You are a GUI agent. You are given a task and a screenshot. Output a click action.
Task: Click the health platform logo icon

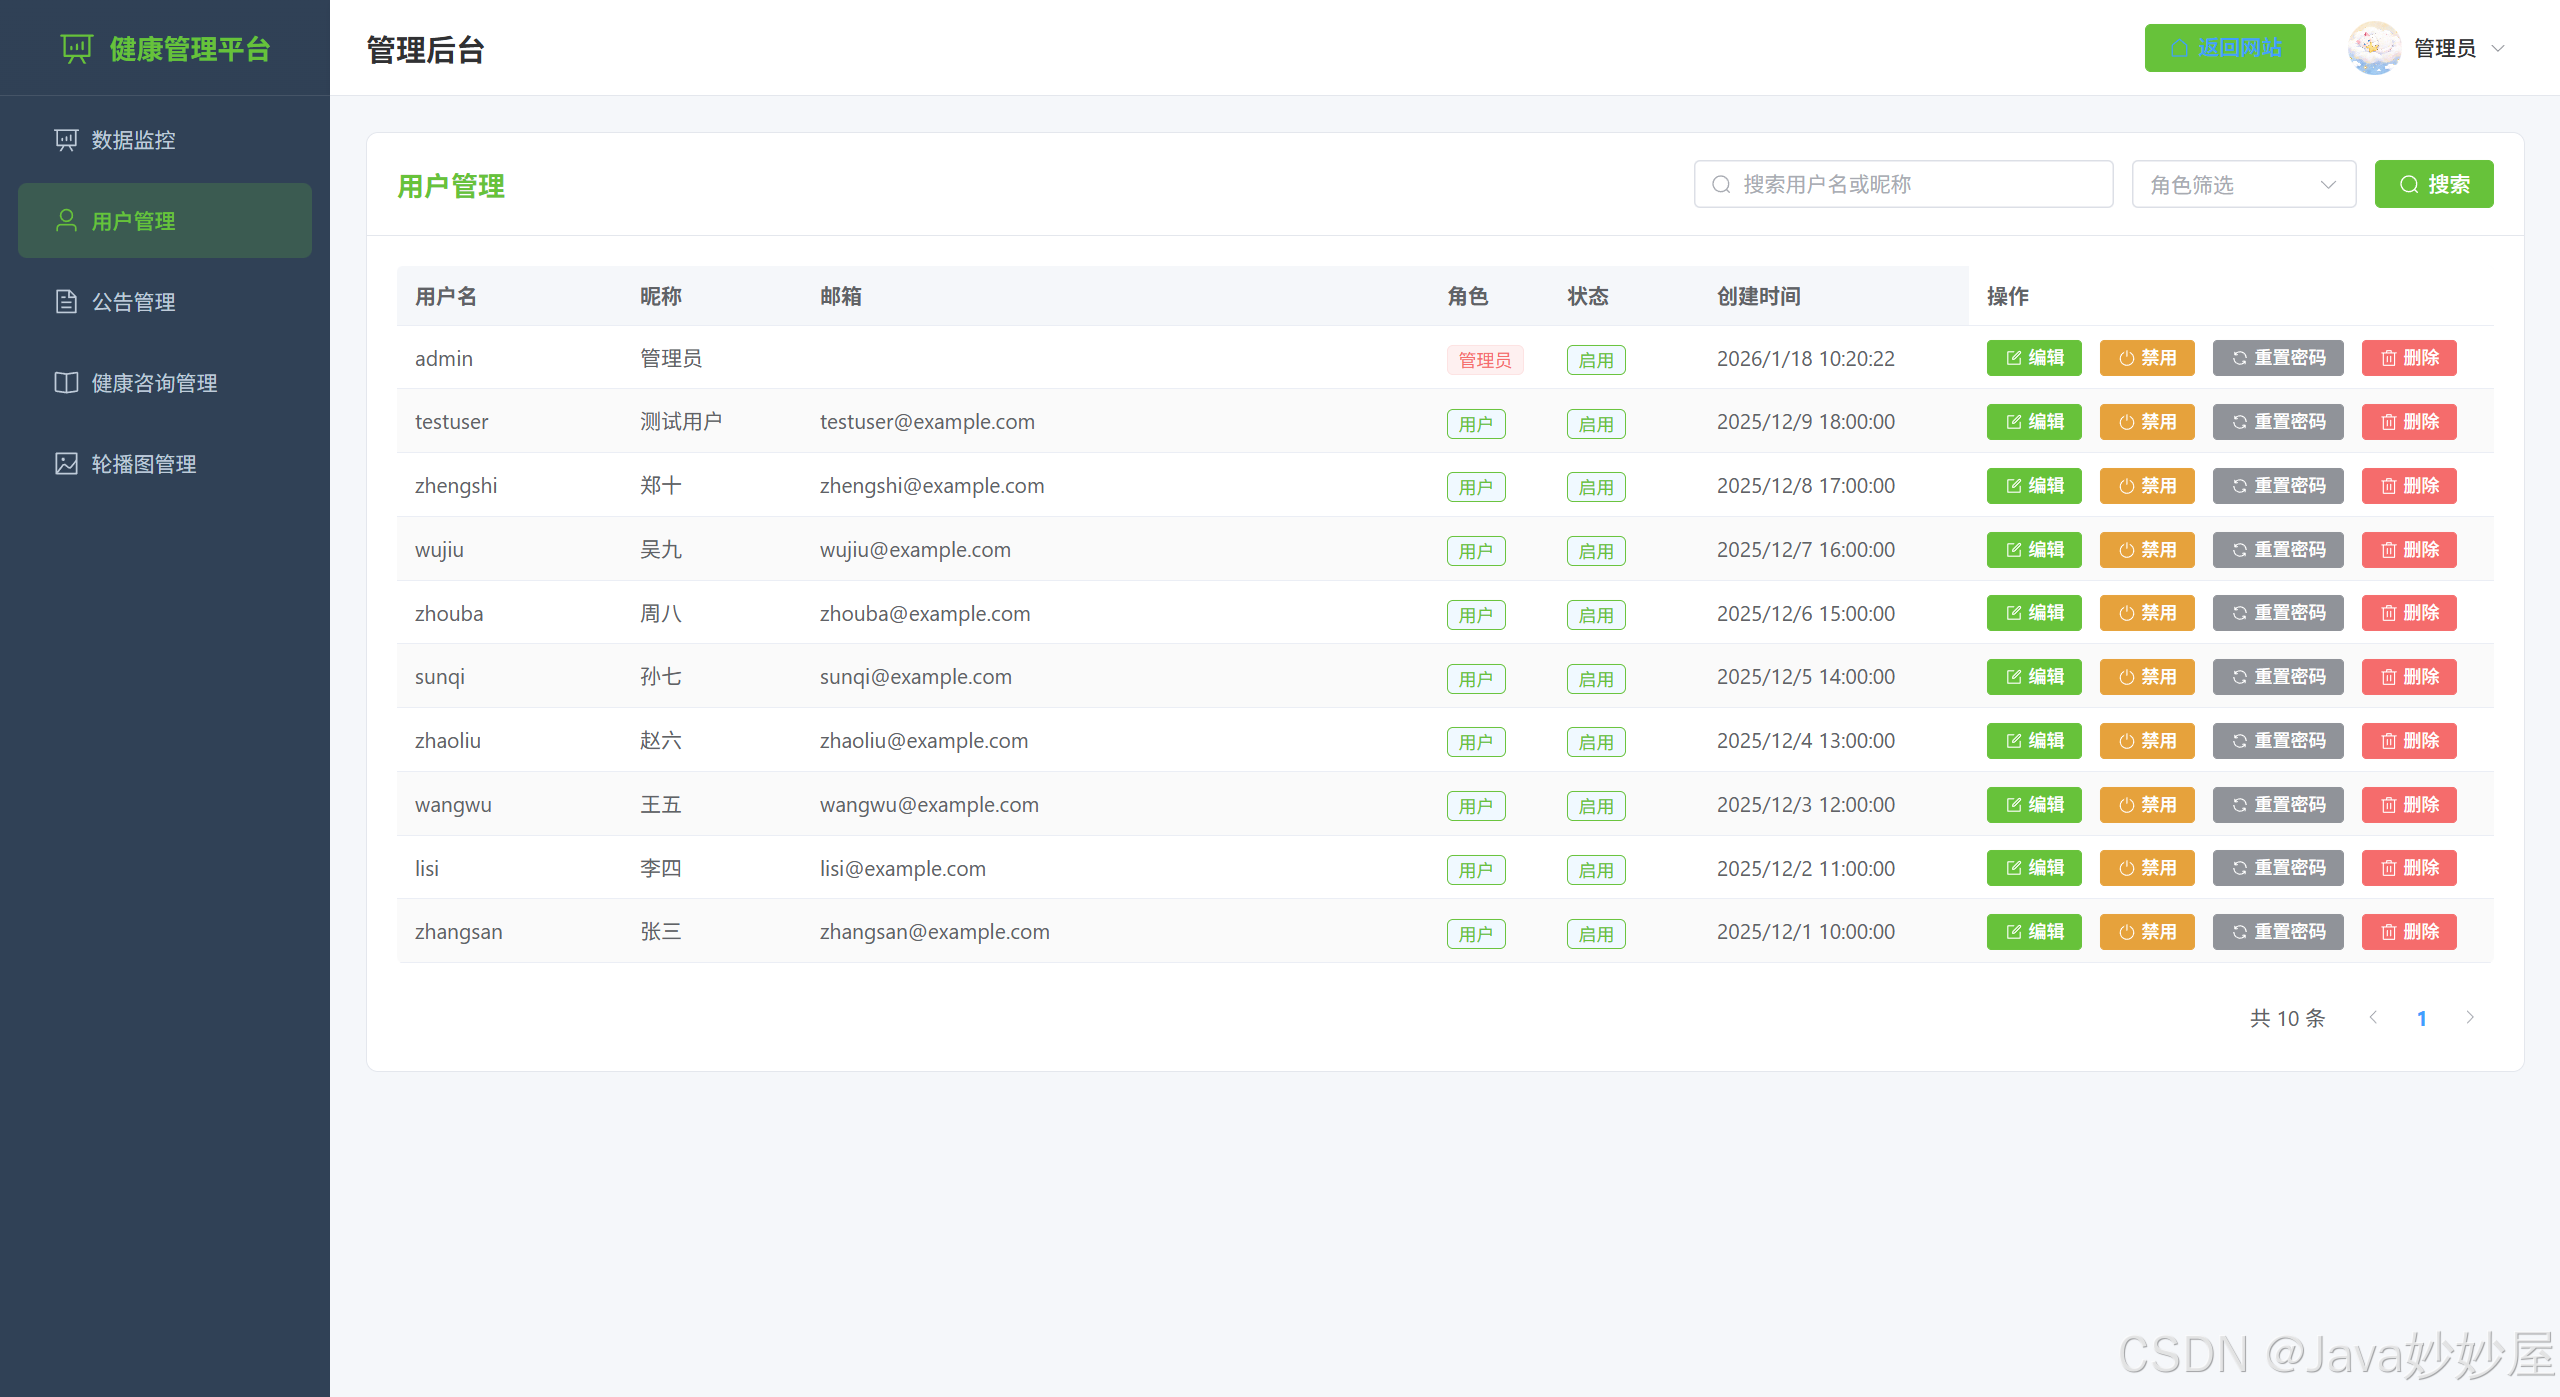pos(76,48)
